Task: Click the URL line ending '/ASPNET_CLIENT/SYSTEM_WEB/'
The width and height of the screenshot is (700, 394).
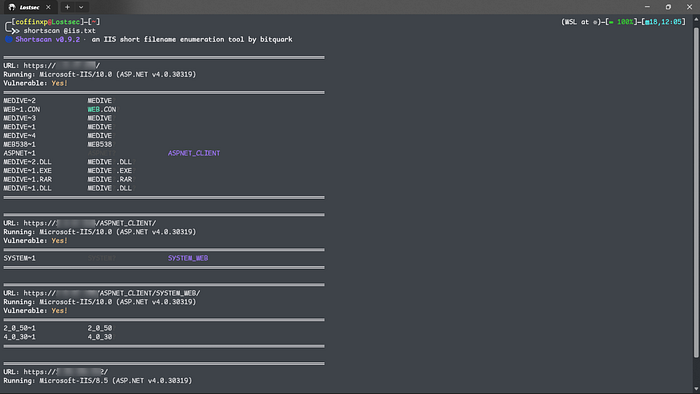Action: click(102, 293)
